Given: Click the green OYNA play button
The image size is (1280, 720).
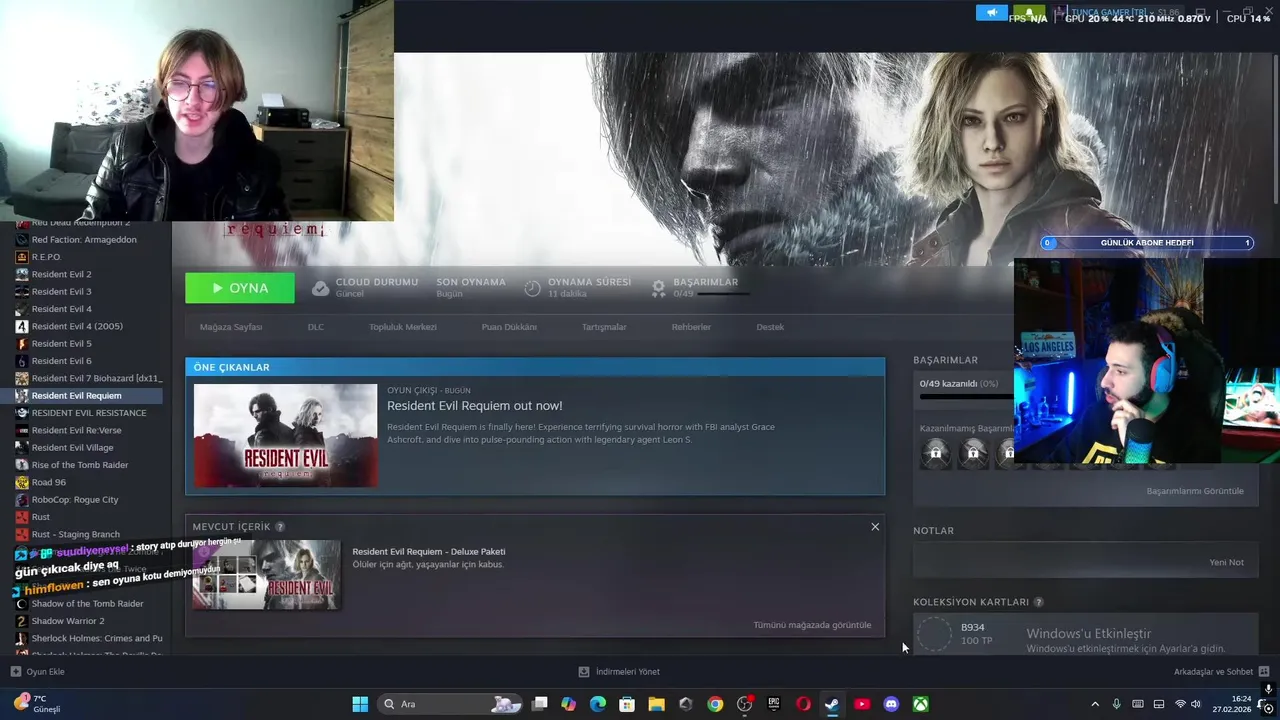Looking at the screenshot, I should click(x=240, y=288).
